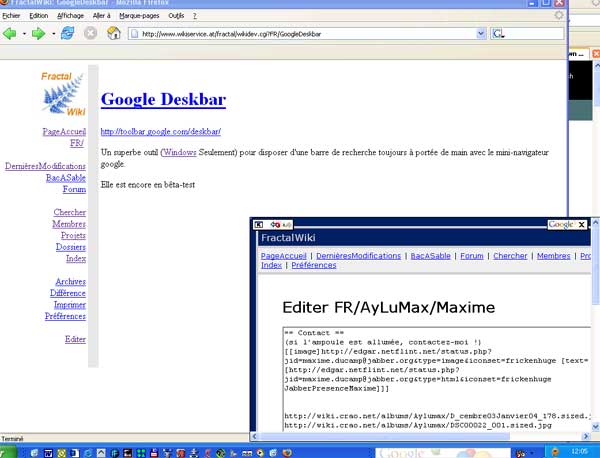Open the Forward button history dropdown arrow
The image size is (600, 458).
click(x=52, y=34)
